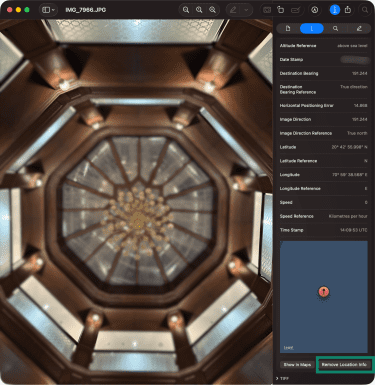Select the Altitude Reference row label
The height and width of the screenshot is (385, 375).
point(298,46)
